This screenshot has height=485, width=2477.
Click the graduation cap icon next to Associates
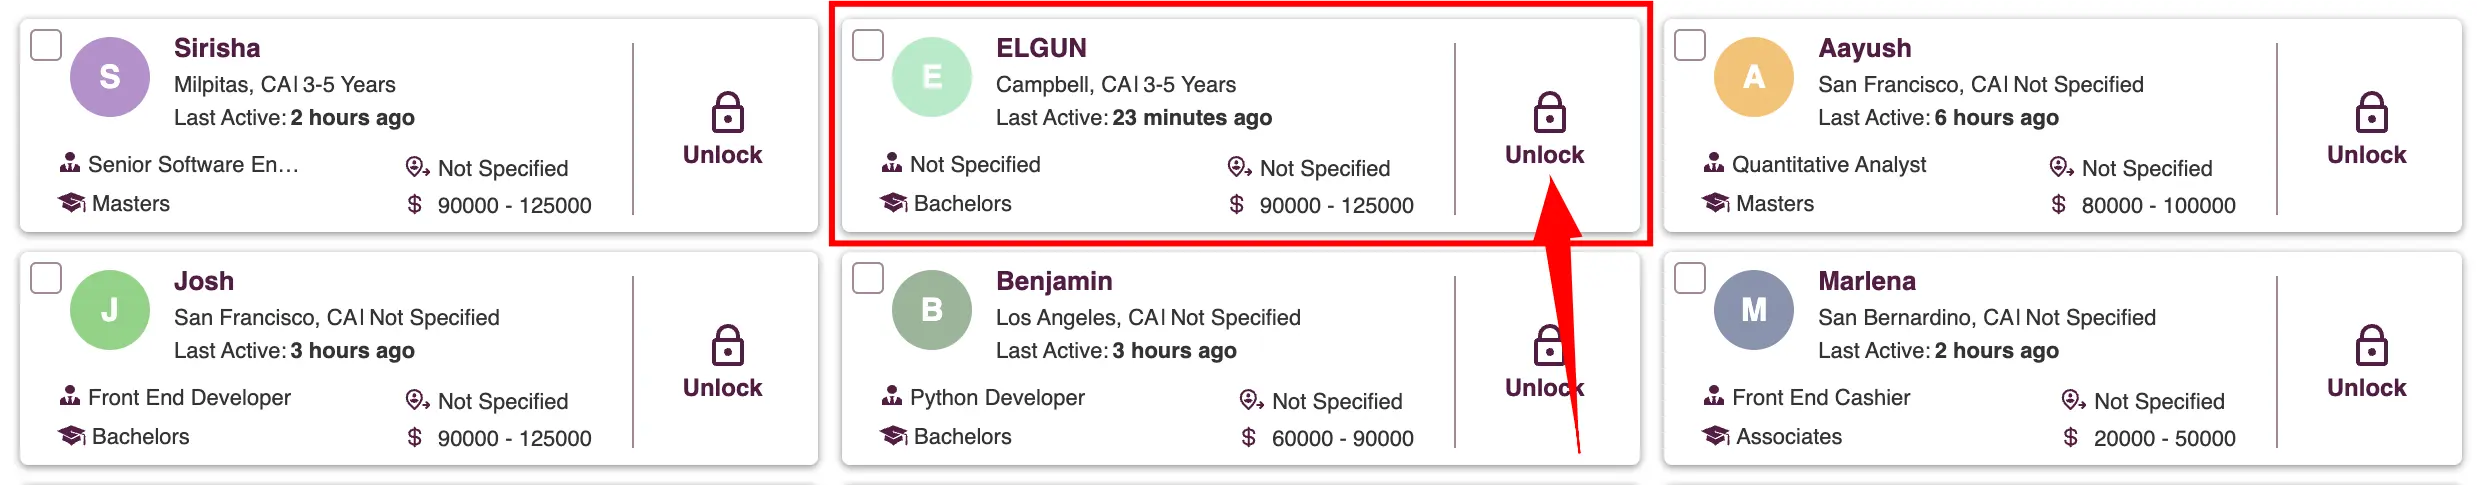[1716, 436]
